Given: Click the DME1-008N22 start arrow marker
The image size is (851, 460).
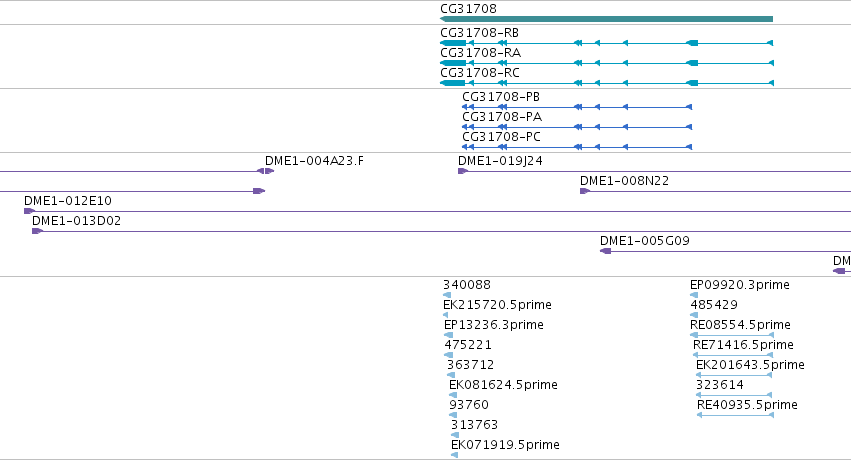Looking at the screenshot, I should pos(585,191).
